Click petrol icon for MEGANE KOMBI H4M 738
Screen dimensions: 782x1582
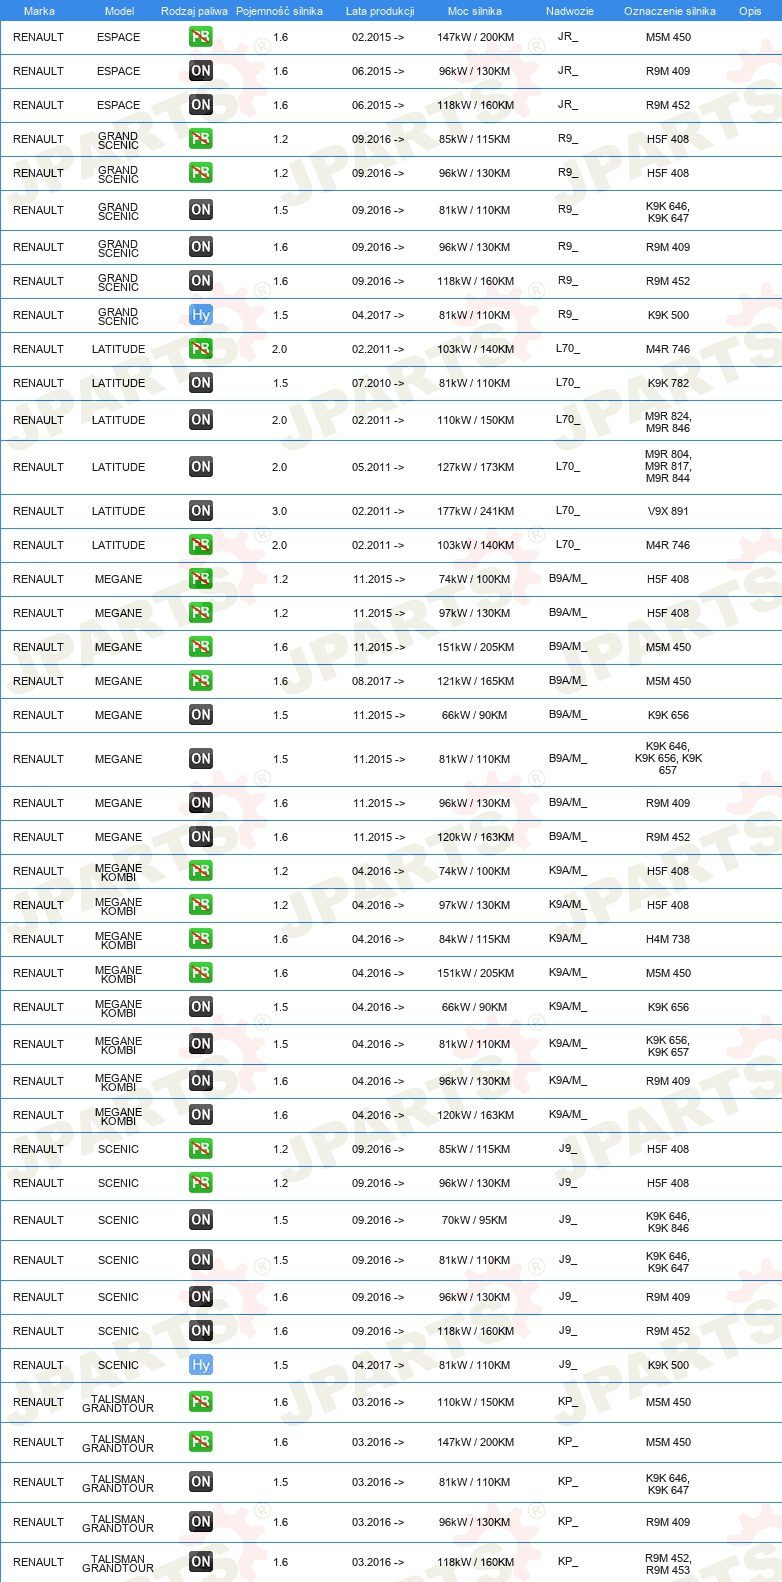pyautogui.click(x=201, y=939)
